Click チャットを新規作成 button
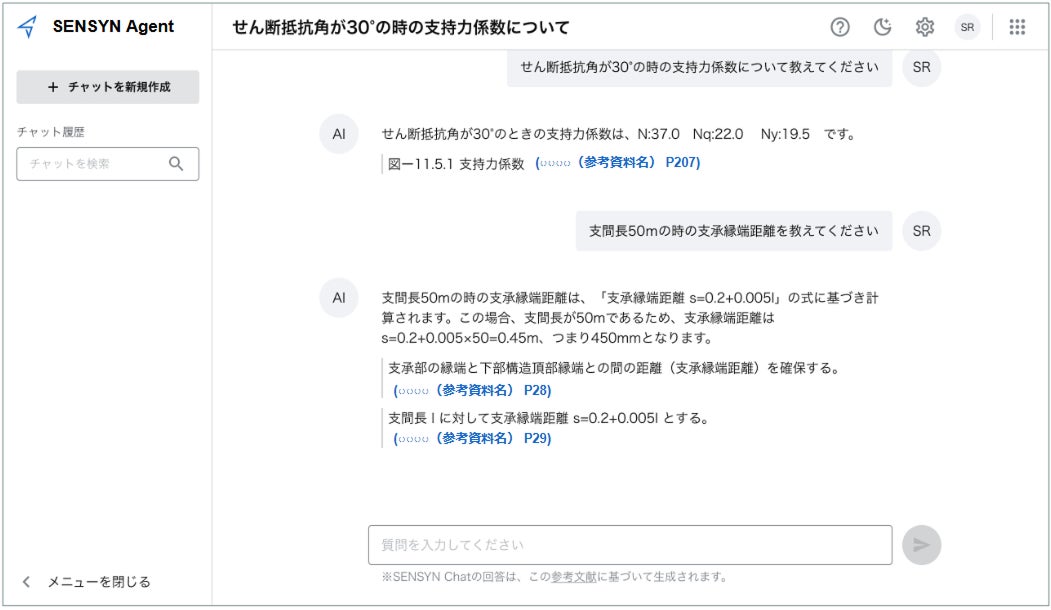This screenshot has height=610, width=1051. click(x=108, y=87)
